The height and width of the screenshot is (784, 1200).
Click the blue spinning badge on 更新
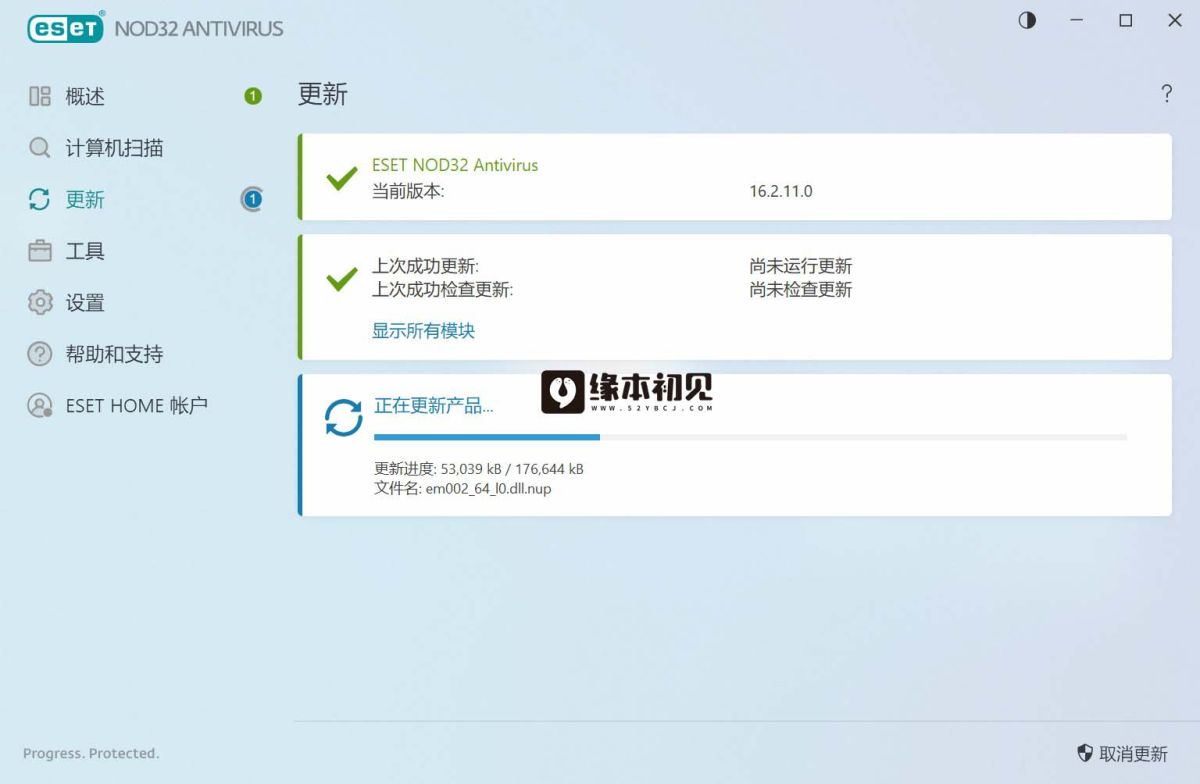252,199
